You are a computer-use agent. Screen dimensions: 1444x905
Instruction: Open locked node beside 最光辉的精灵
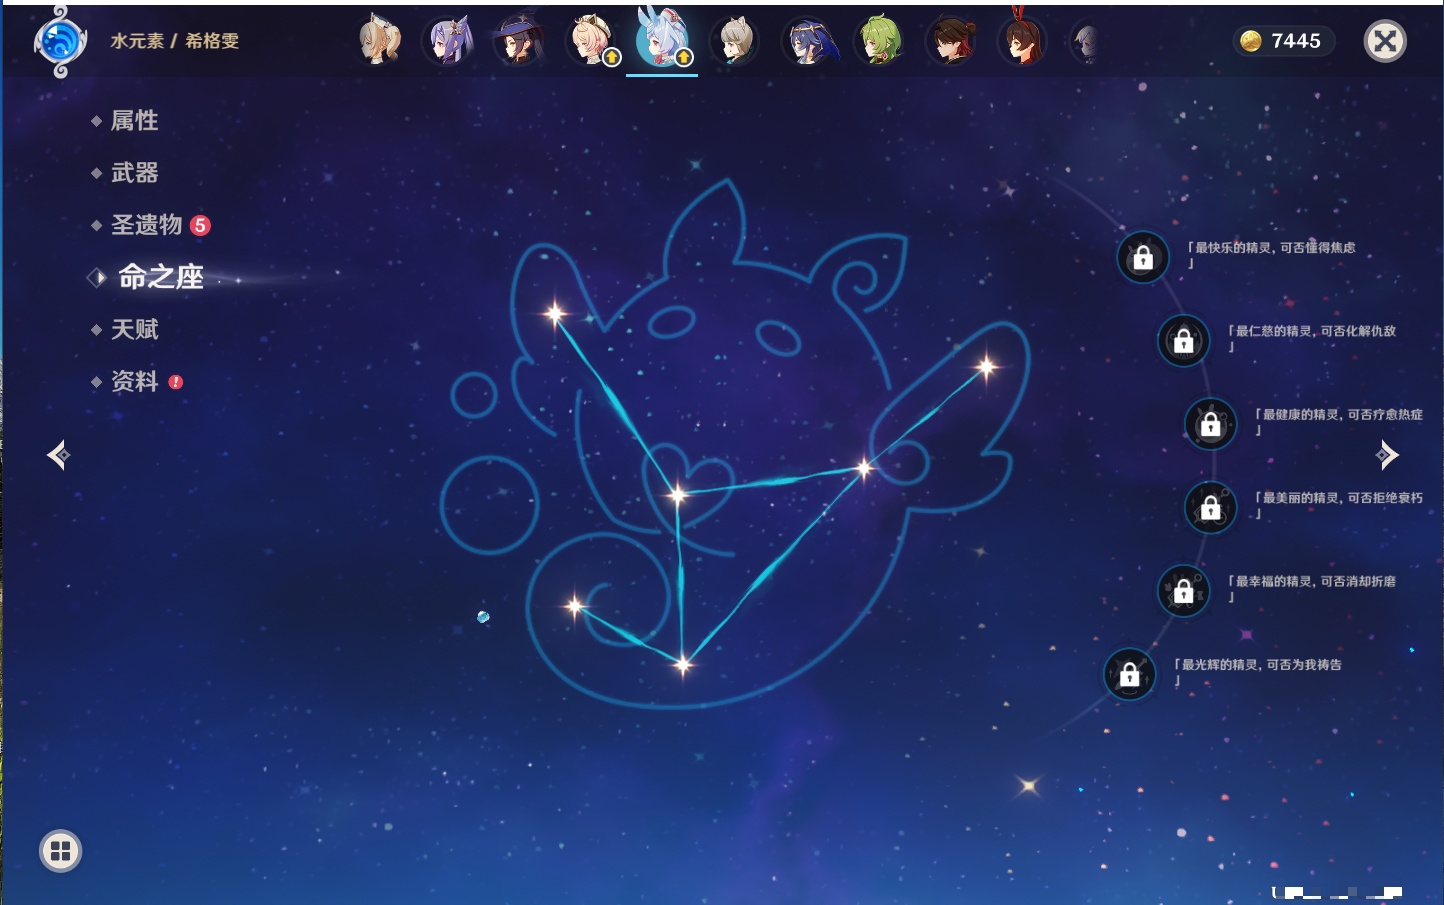click(x=1129, y=674)
